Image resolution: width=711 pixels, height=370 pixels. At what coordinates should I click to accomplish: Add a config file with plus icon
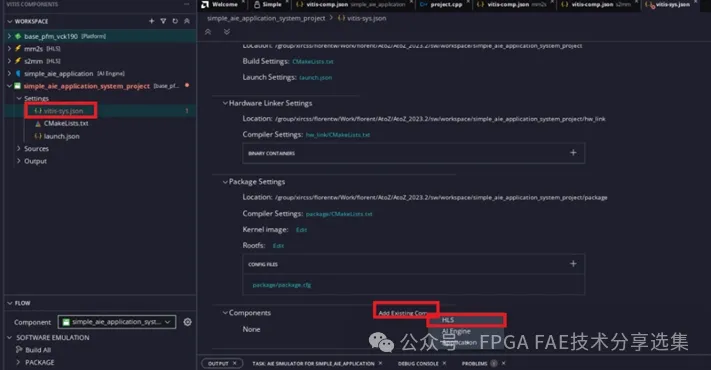tap(573, 263)
